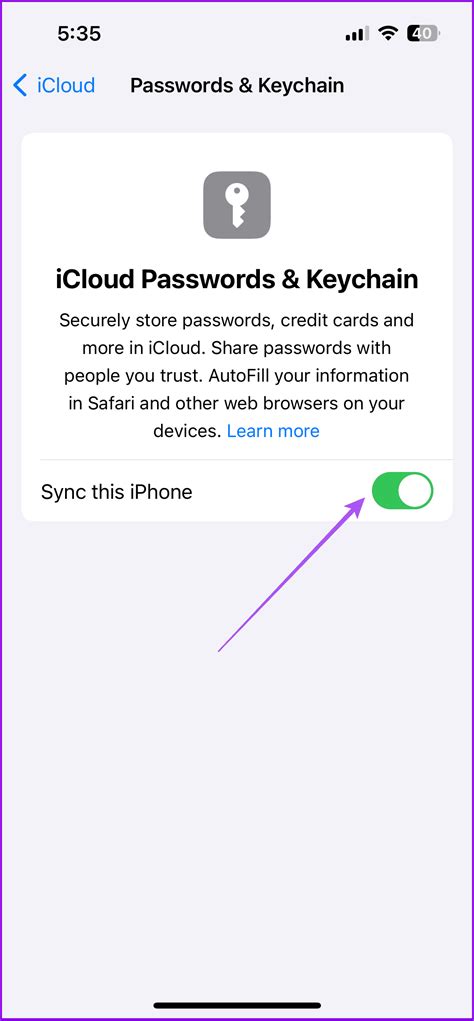Viewport: 474px width, 1021px height.
Task: Tap the Wi-Fi status icon
Action: point(389,34)
